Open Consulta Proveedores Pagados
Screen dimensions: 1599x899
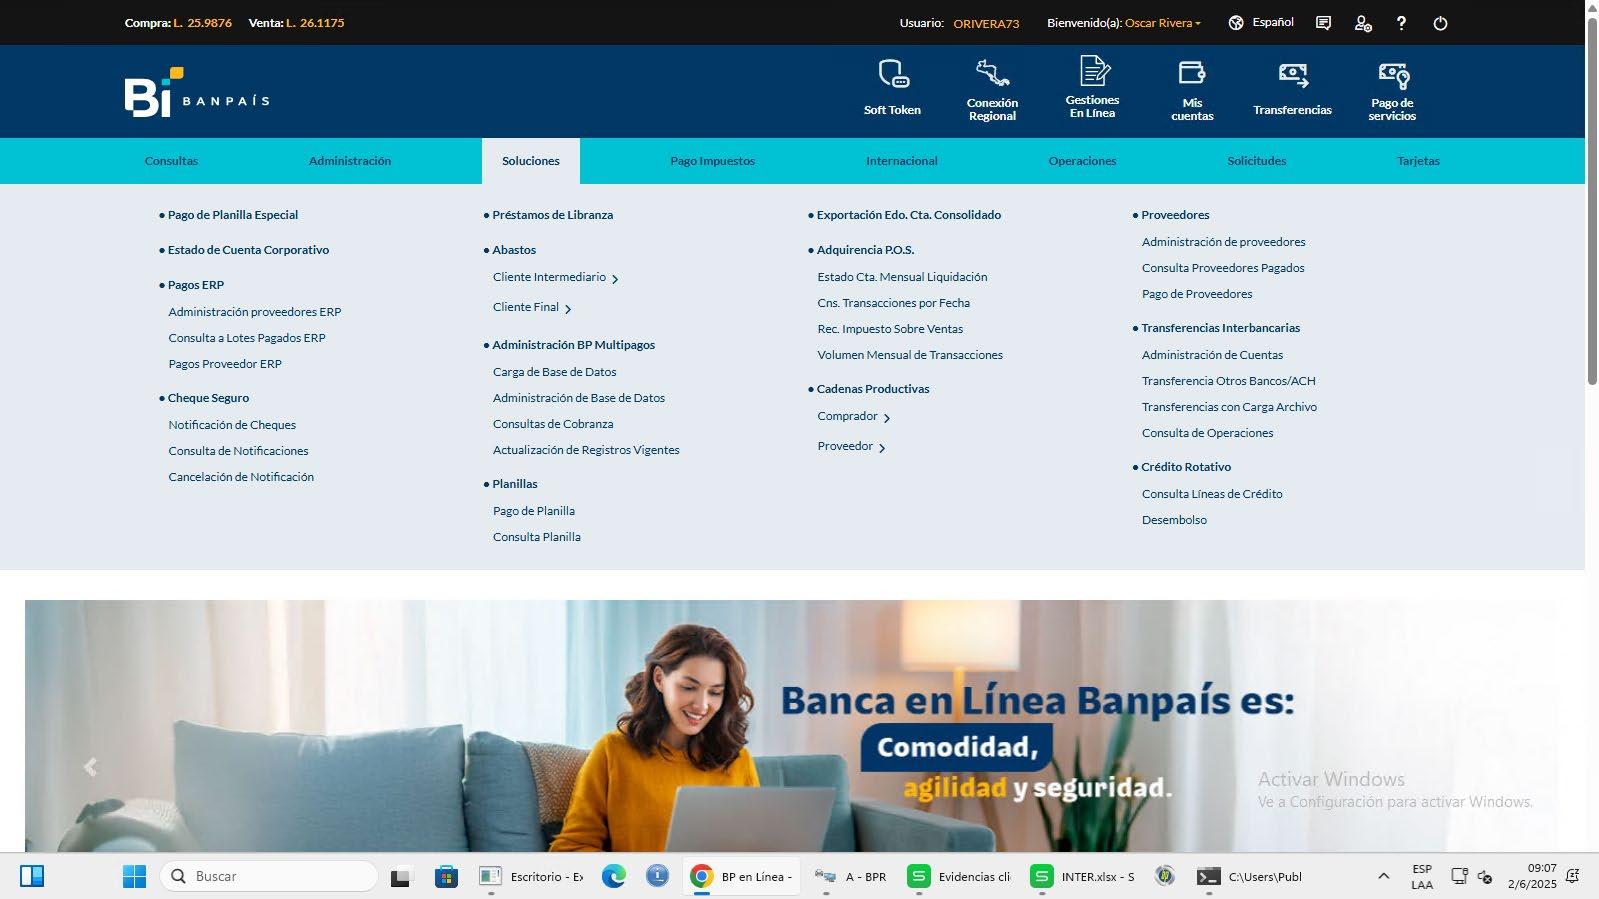(x=1223, y=268)
